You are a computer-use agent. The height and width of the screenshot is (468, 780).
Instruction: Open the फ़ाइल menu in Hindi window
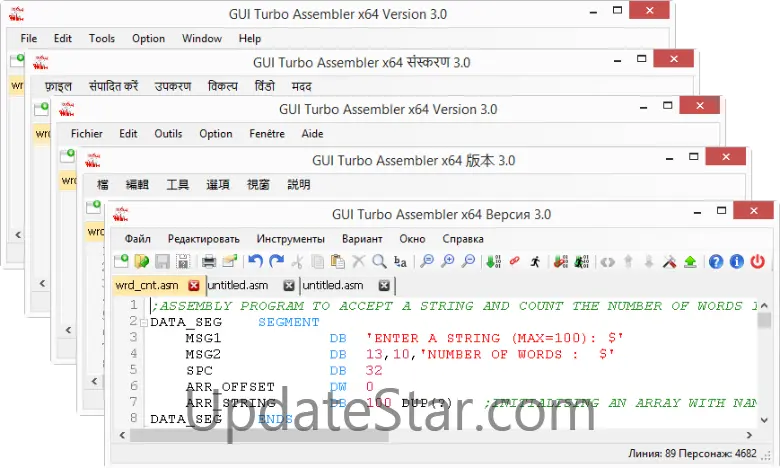pos(59,87)
